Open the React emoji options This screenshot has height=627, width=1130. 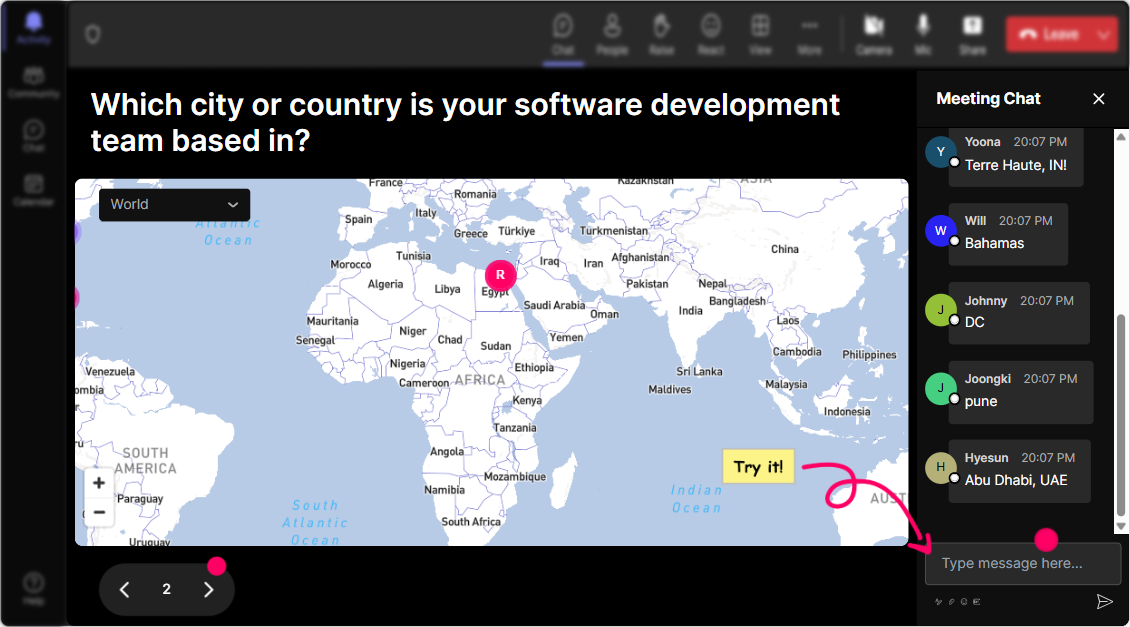coord(711,35)
